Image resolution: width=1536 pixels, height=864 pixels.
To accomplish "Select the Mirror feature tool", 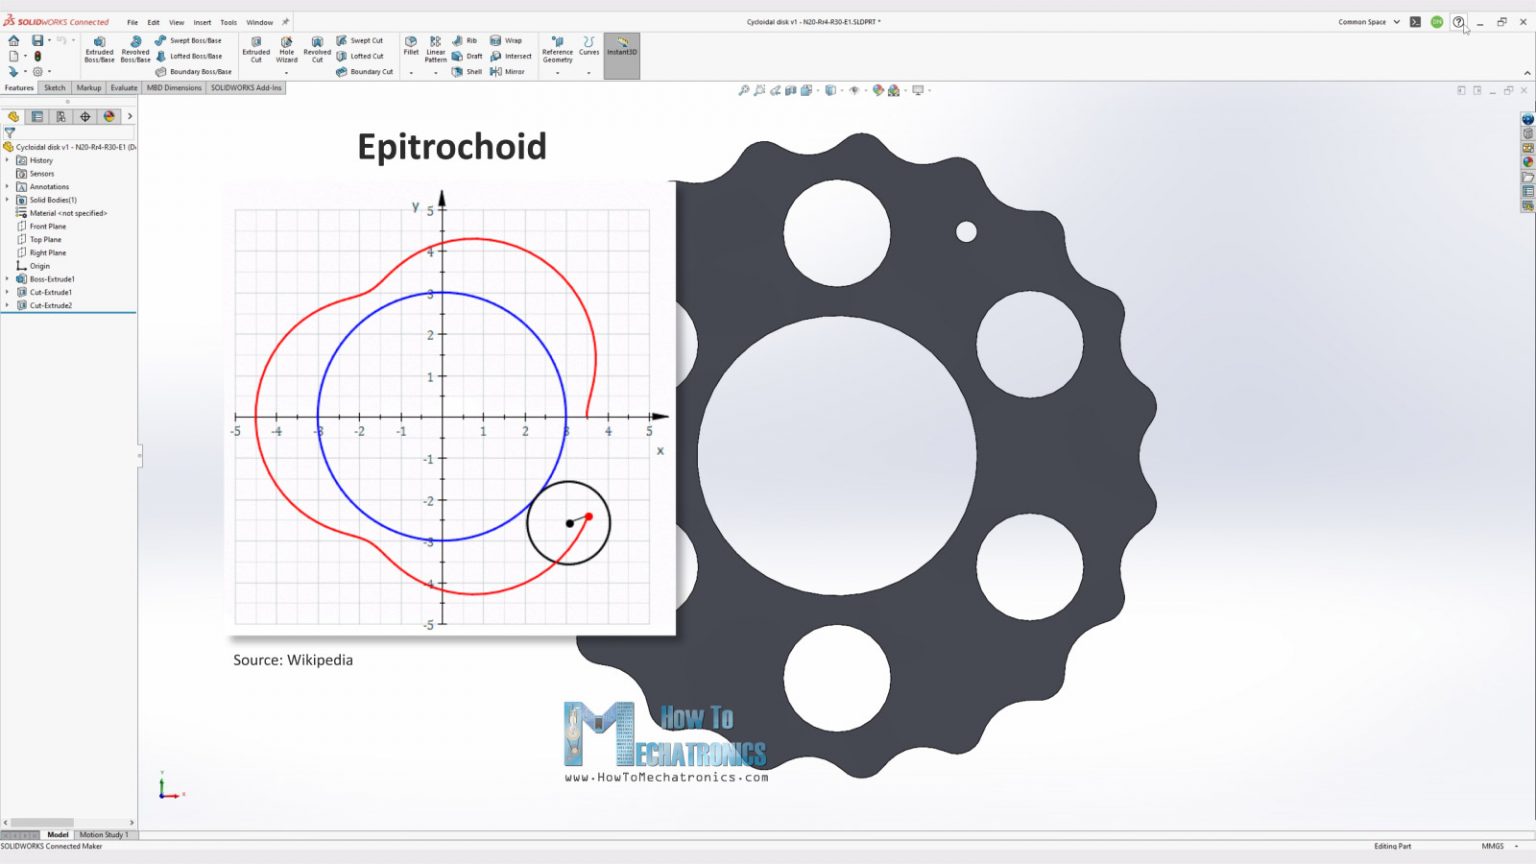I will tap(510, 71).
